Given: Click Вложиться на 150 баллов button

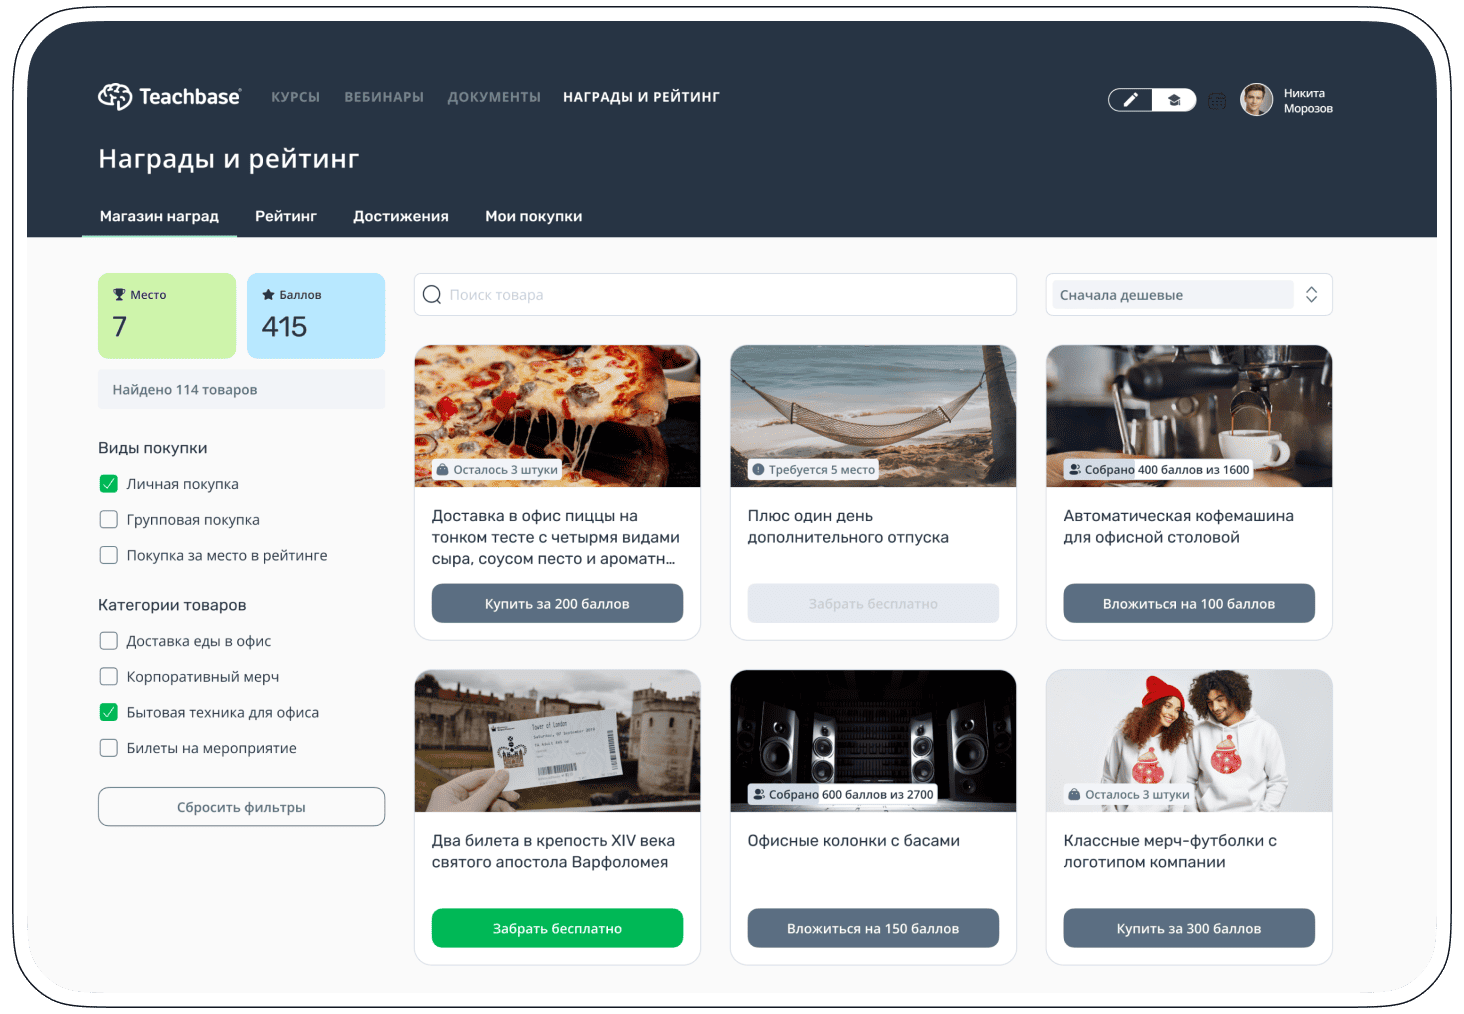Looking at the screenshot, I should (873, 929).
